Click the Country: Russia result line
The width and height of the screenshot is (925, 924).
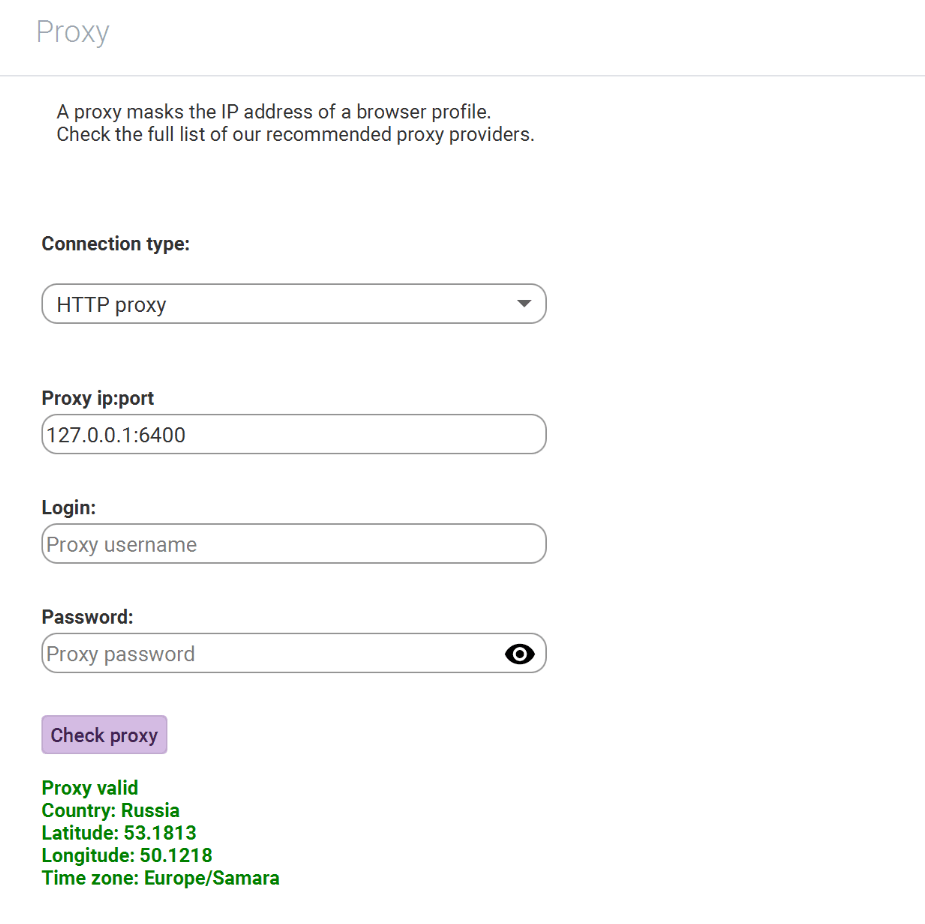(110, 810)
